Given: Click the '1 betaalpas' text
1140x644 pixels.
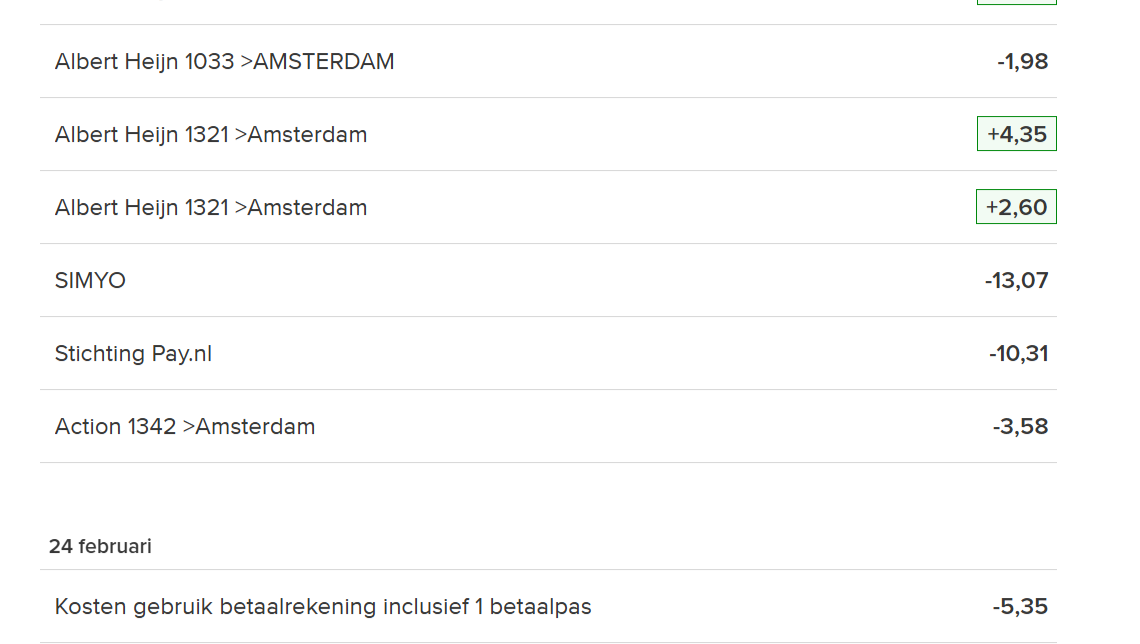Looking at the screenshot, I should pyautogui.click(x=537, y=607).
